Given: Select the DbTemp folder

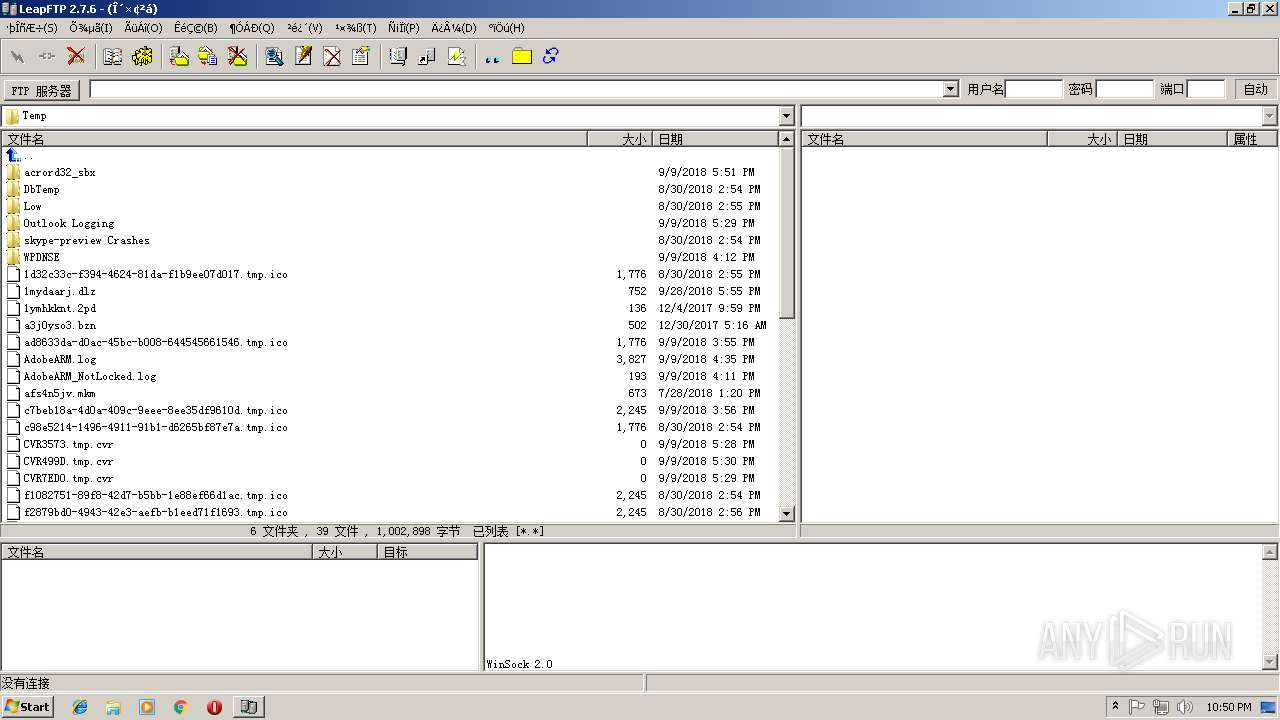Looking at the screenshot, I should point(41,189).
